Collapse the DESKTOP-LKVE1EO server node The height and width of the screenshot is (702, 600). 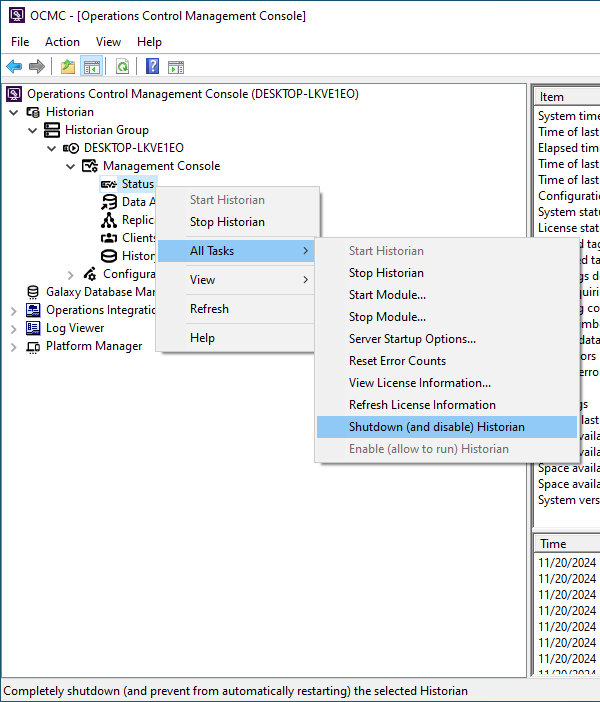coord(51,149)
